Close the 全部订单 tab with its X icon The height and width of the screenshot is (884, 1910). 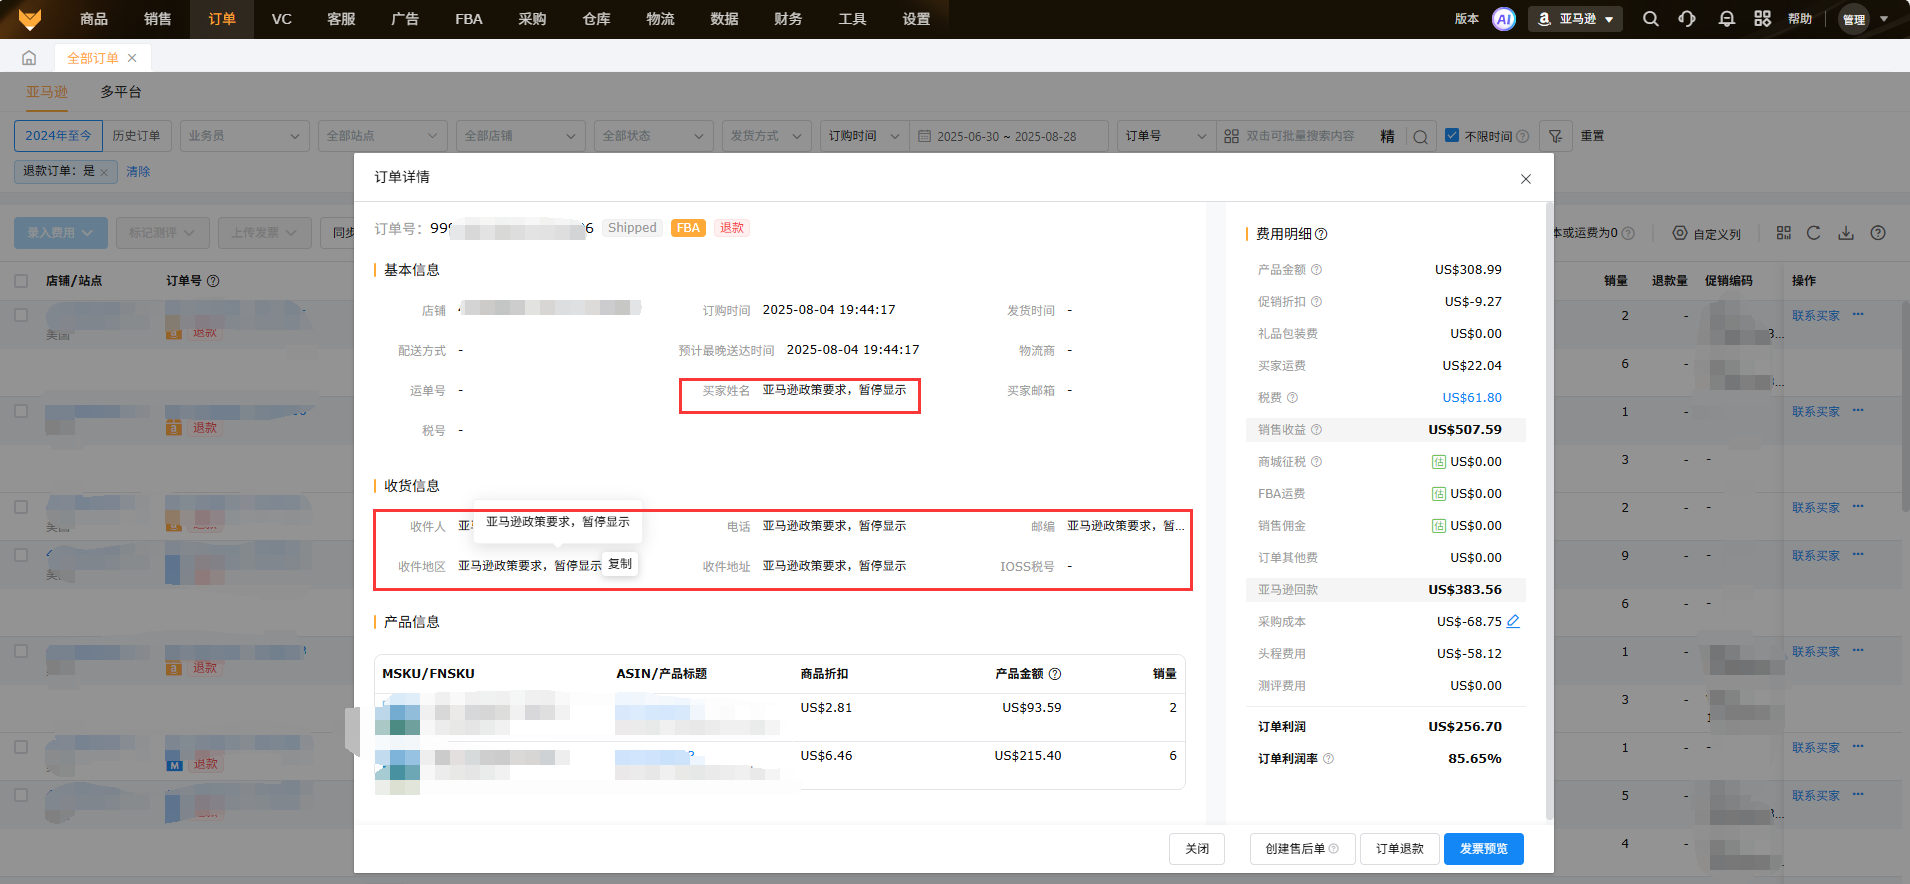(132, 58)
